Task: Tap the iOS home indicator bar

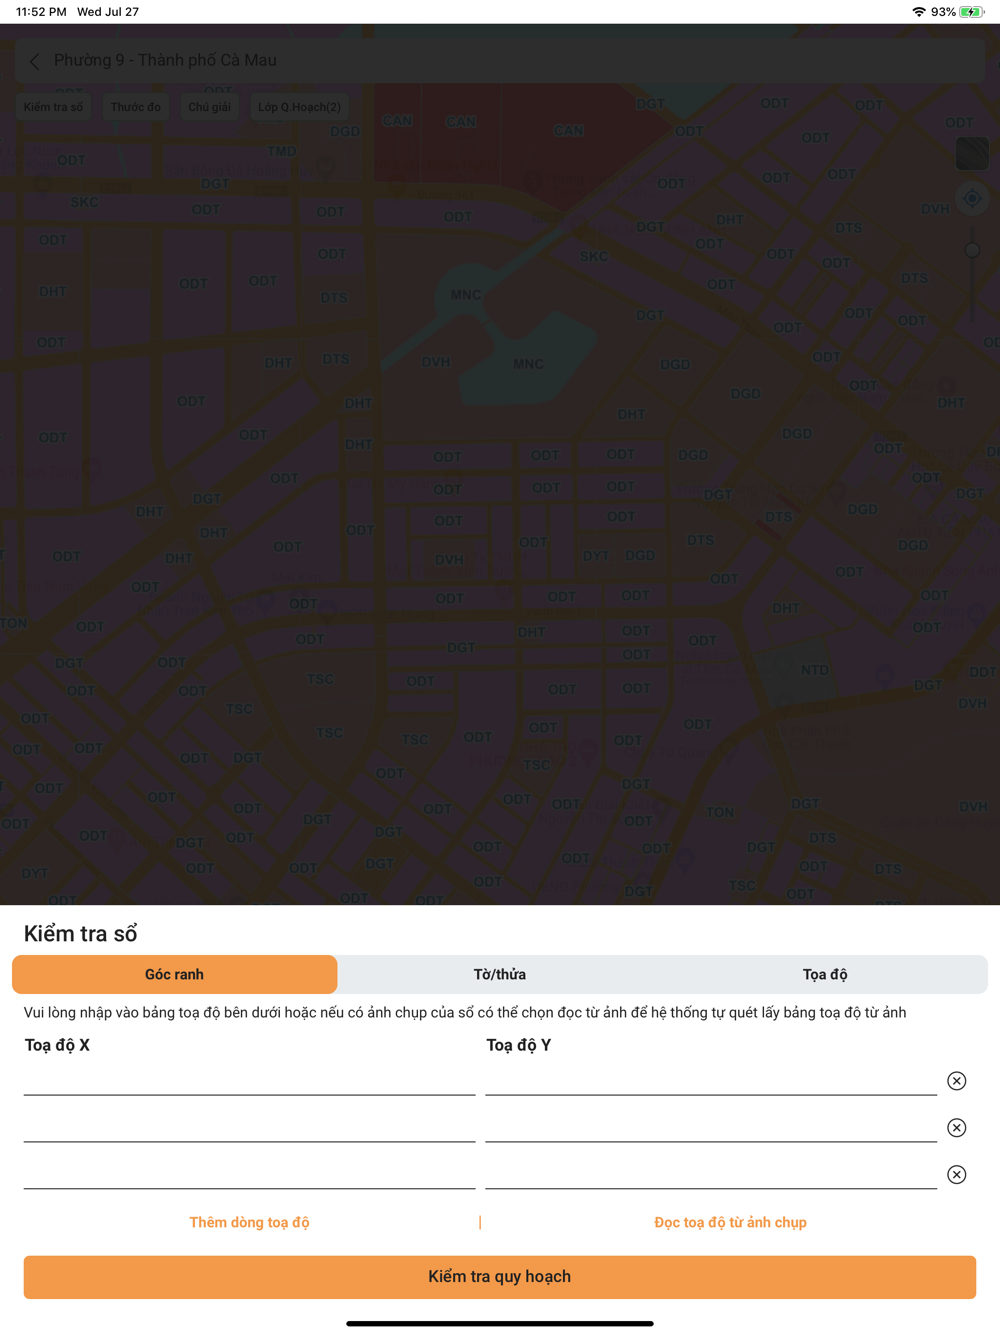Action: [500, 1323]
